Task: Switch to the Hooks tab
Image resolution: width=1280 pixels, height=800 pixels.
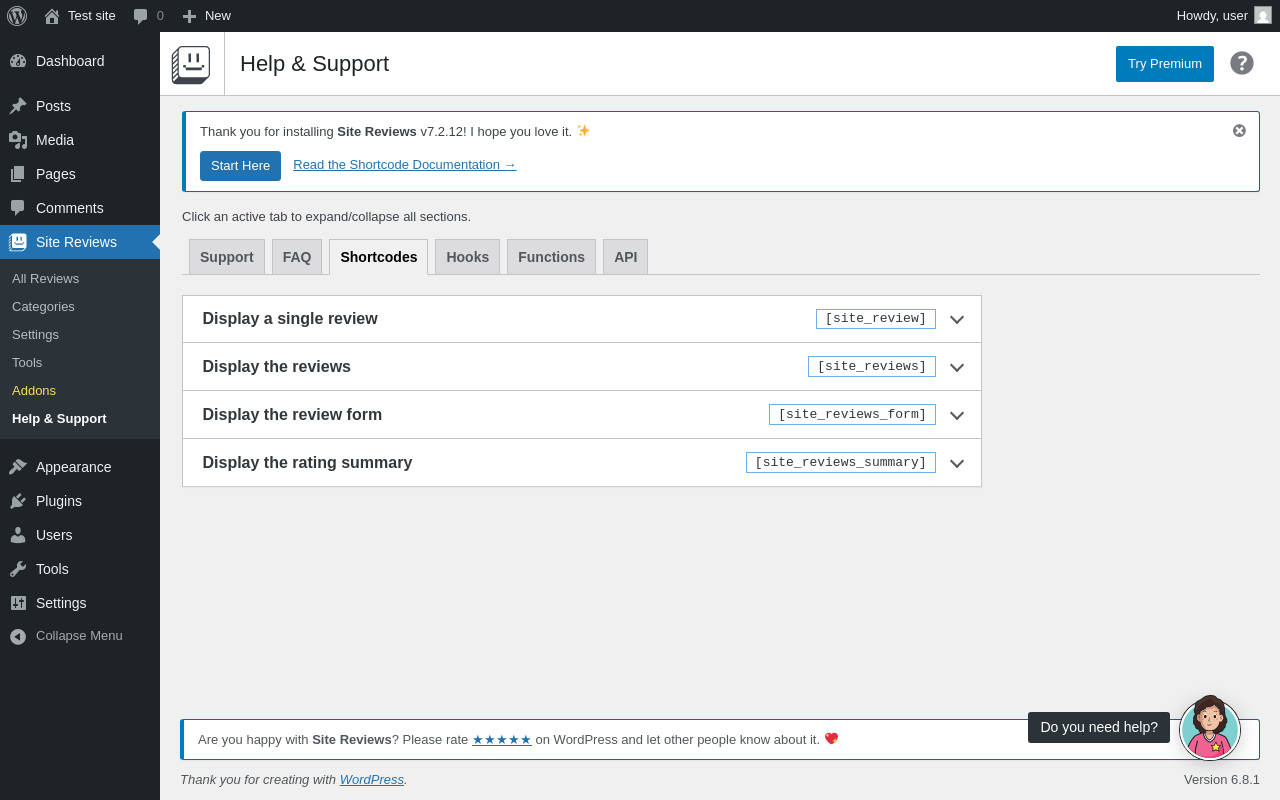Action: point(468,257)
